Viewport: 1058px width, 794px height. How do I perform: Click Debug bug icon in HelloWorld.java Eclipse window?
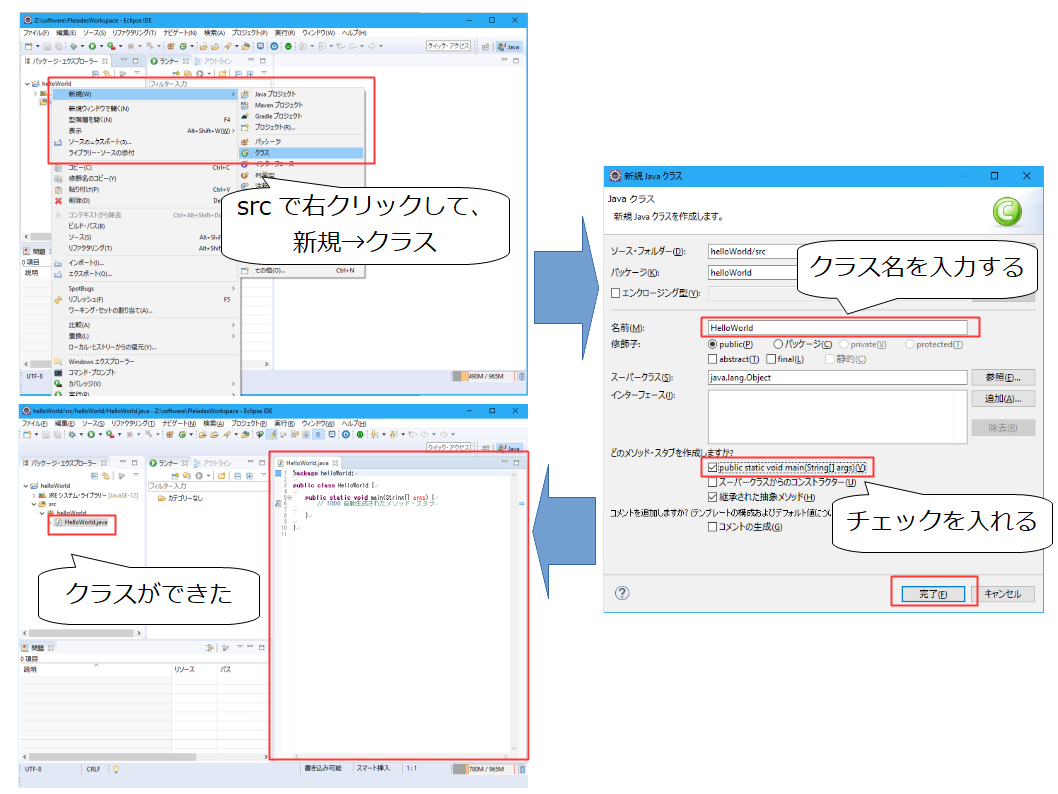72,434
